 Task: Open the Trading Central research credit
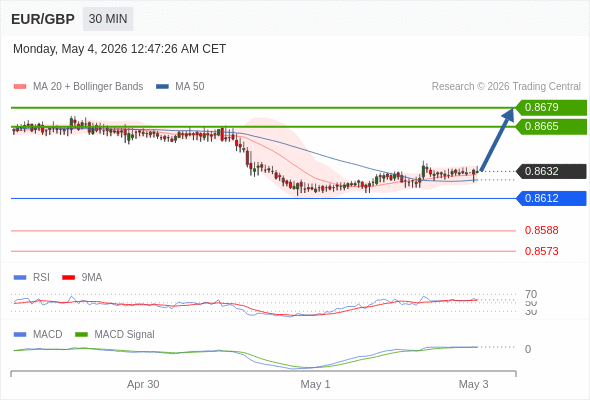tap(506, 87)
